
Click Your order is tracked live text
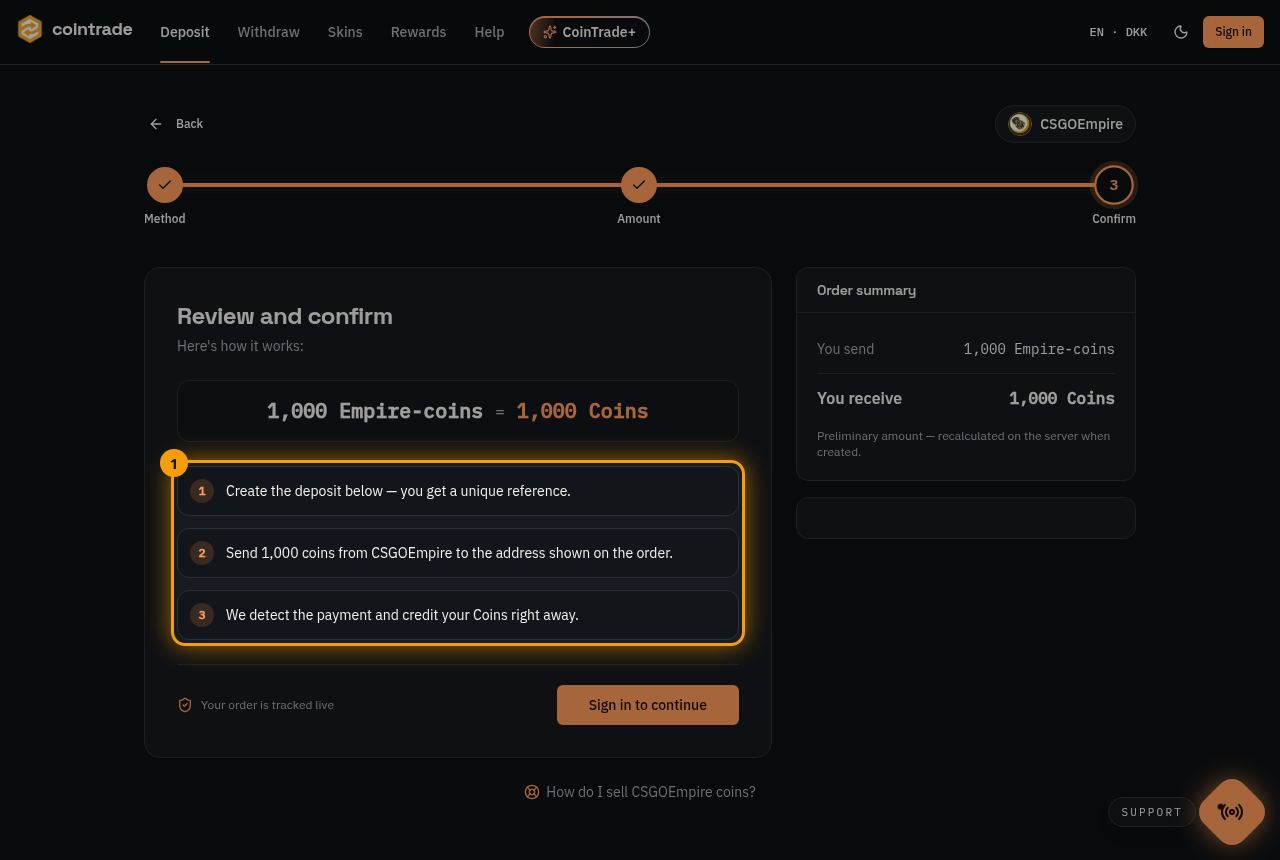coord(267,705)
